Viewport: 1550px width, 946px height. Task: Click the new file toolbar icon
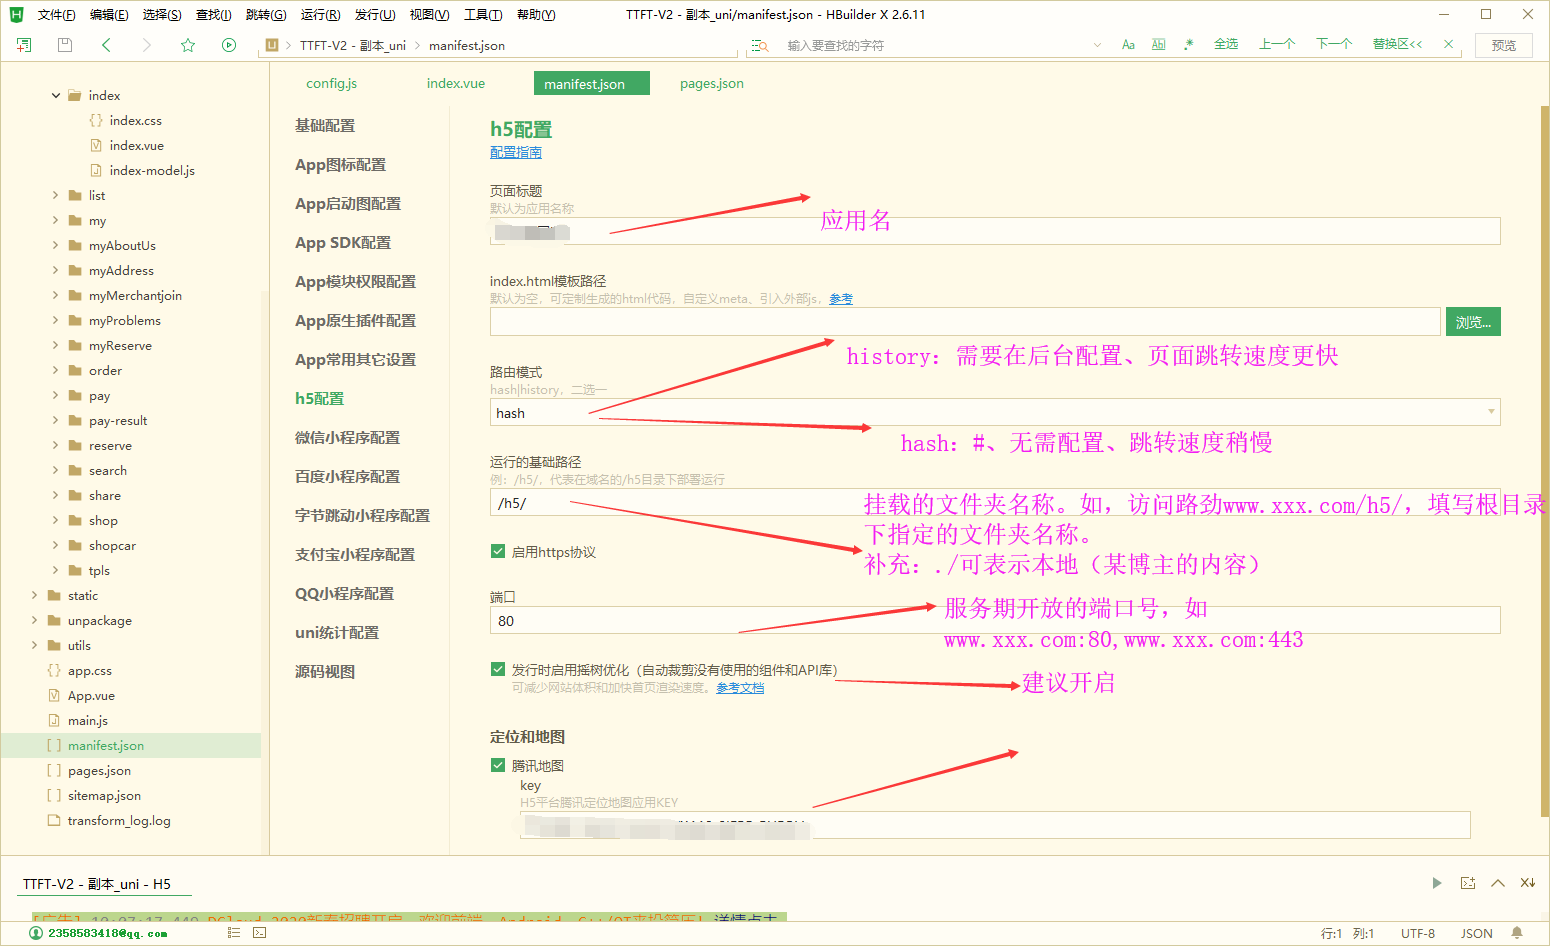point(24,45)
